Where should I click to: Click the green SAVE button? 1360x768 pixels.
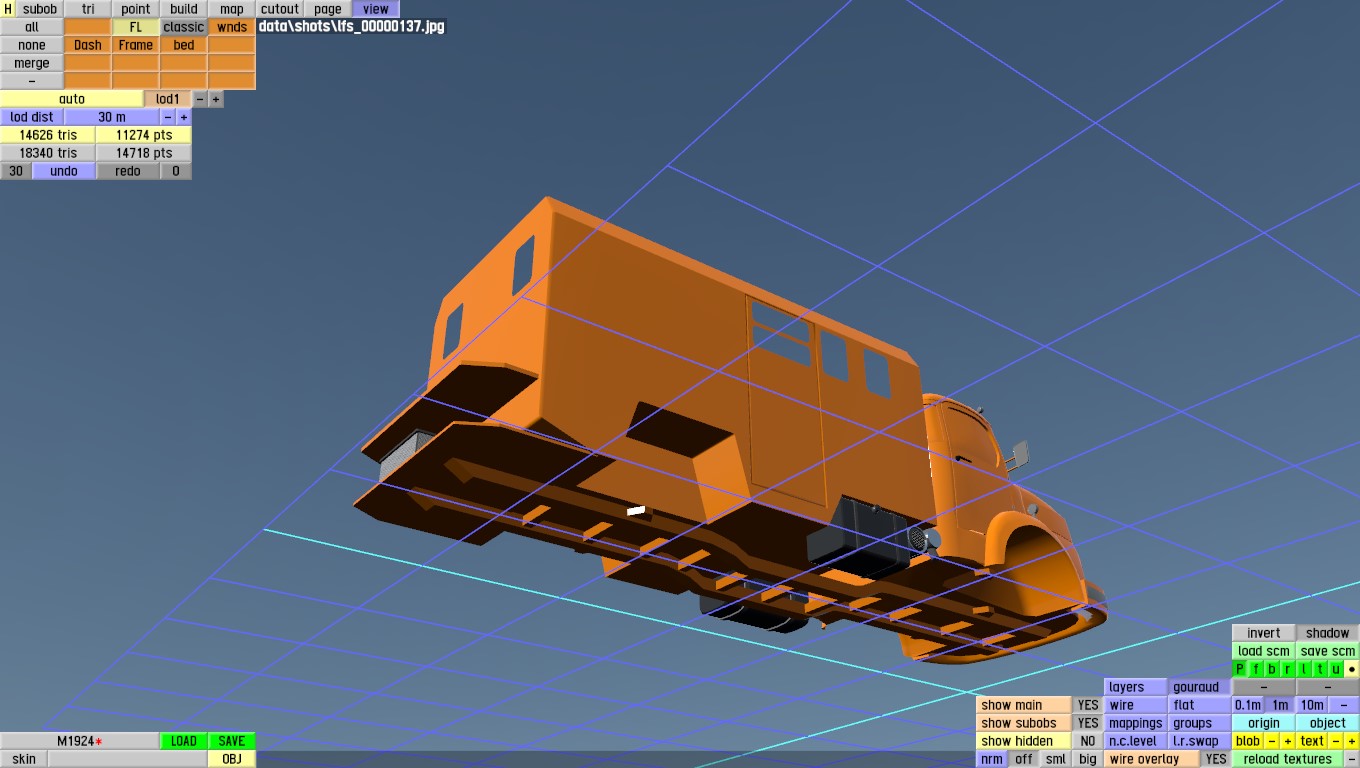coord(232,741)
